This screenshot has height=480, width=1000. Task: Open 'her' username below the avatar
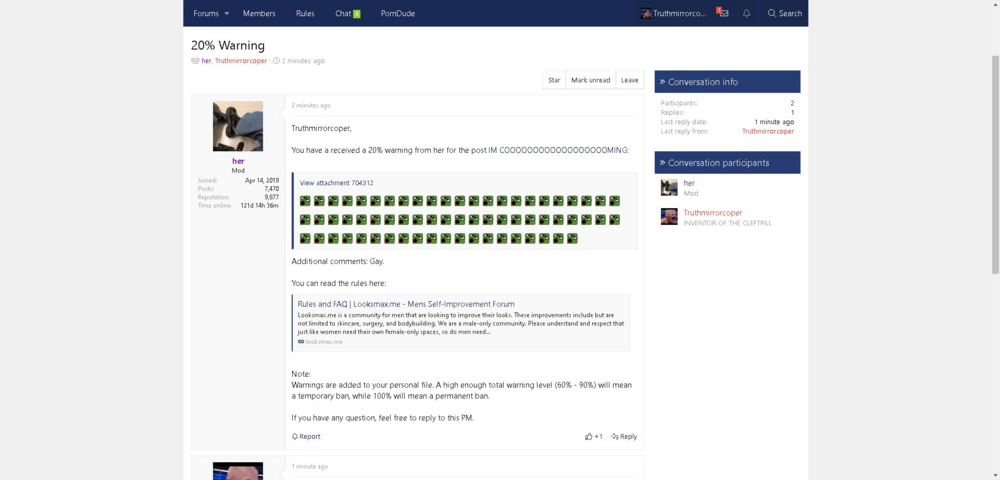coord(238,161)
